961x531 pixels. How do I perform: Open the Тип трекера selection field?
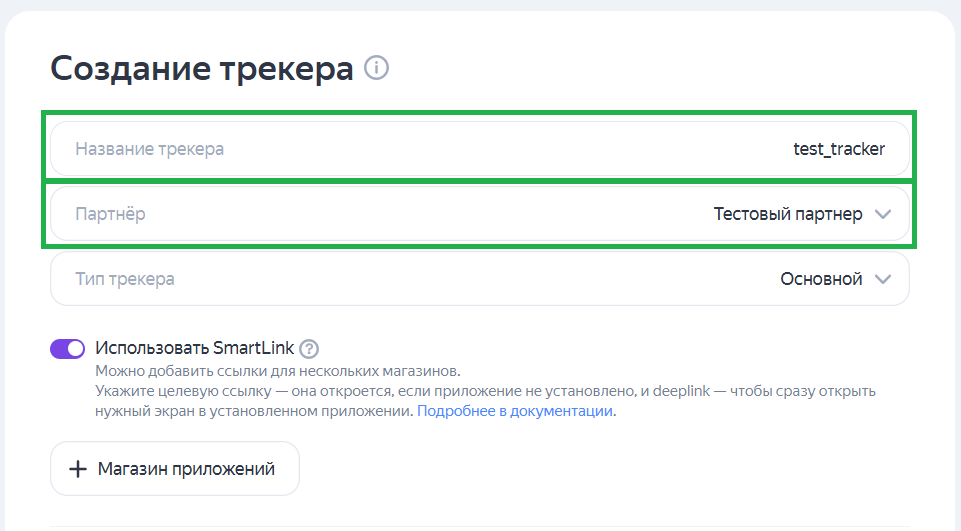(x=480, y=279)
